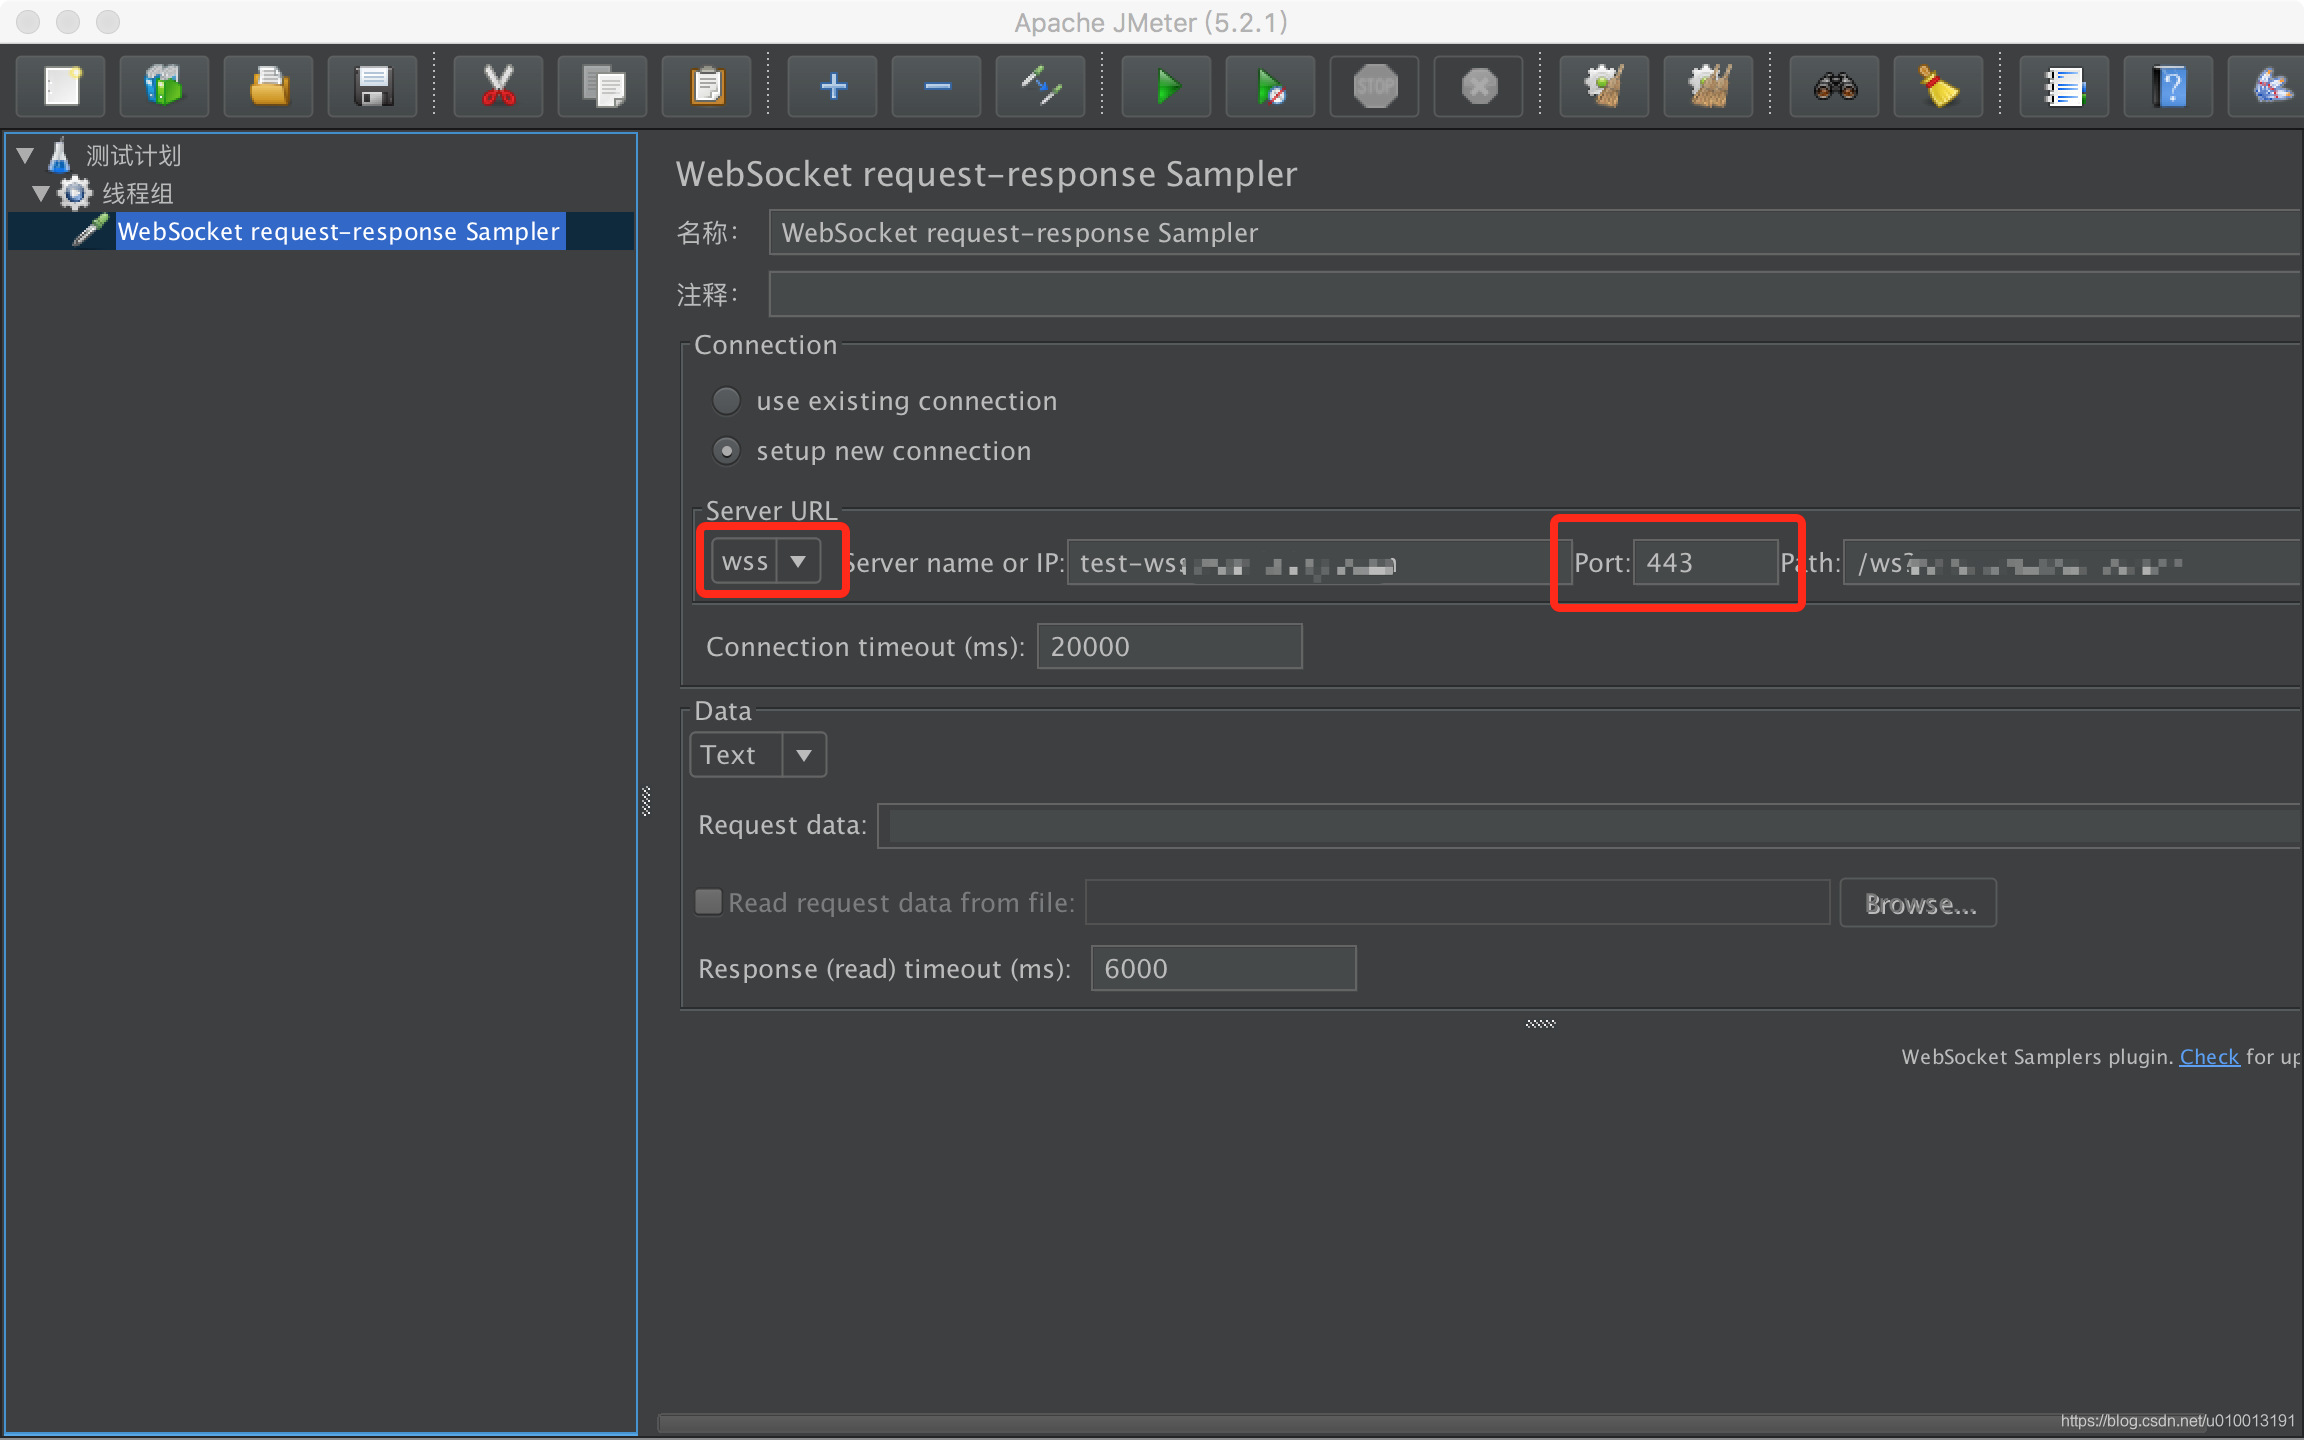Viewport: 2304px width, 1440px height.
Task: Click the Paste clipboard icon
Action: pos(707,86)
